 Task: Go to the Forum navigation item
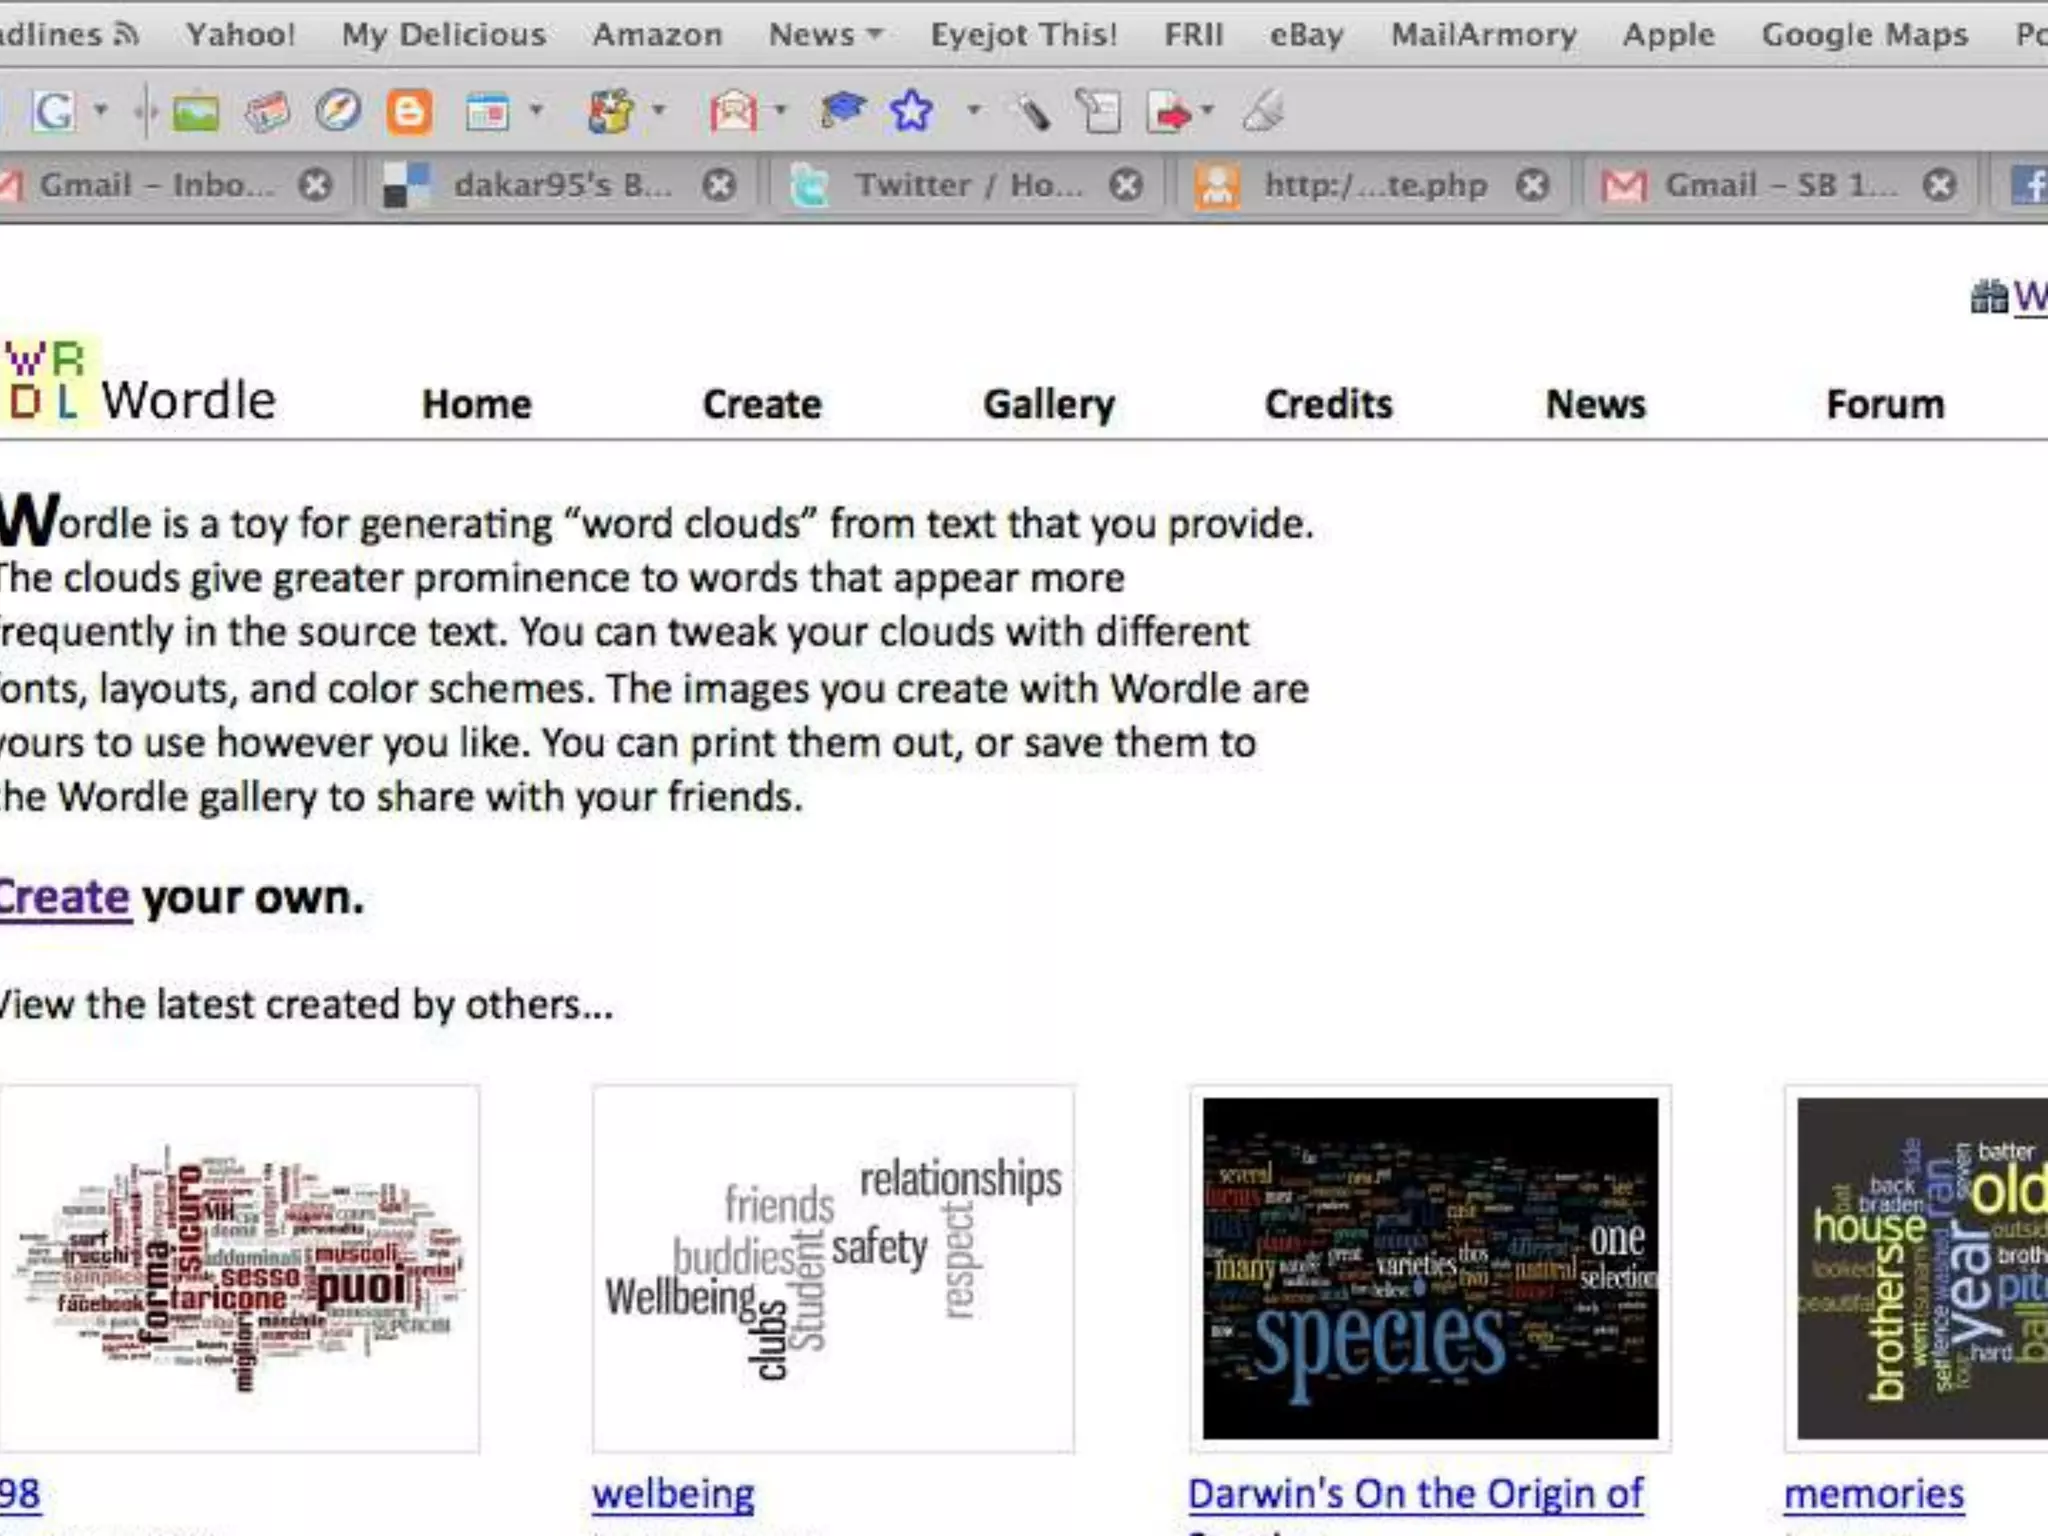1885,405
